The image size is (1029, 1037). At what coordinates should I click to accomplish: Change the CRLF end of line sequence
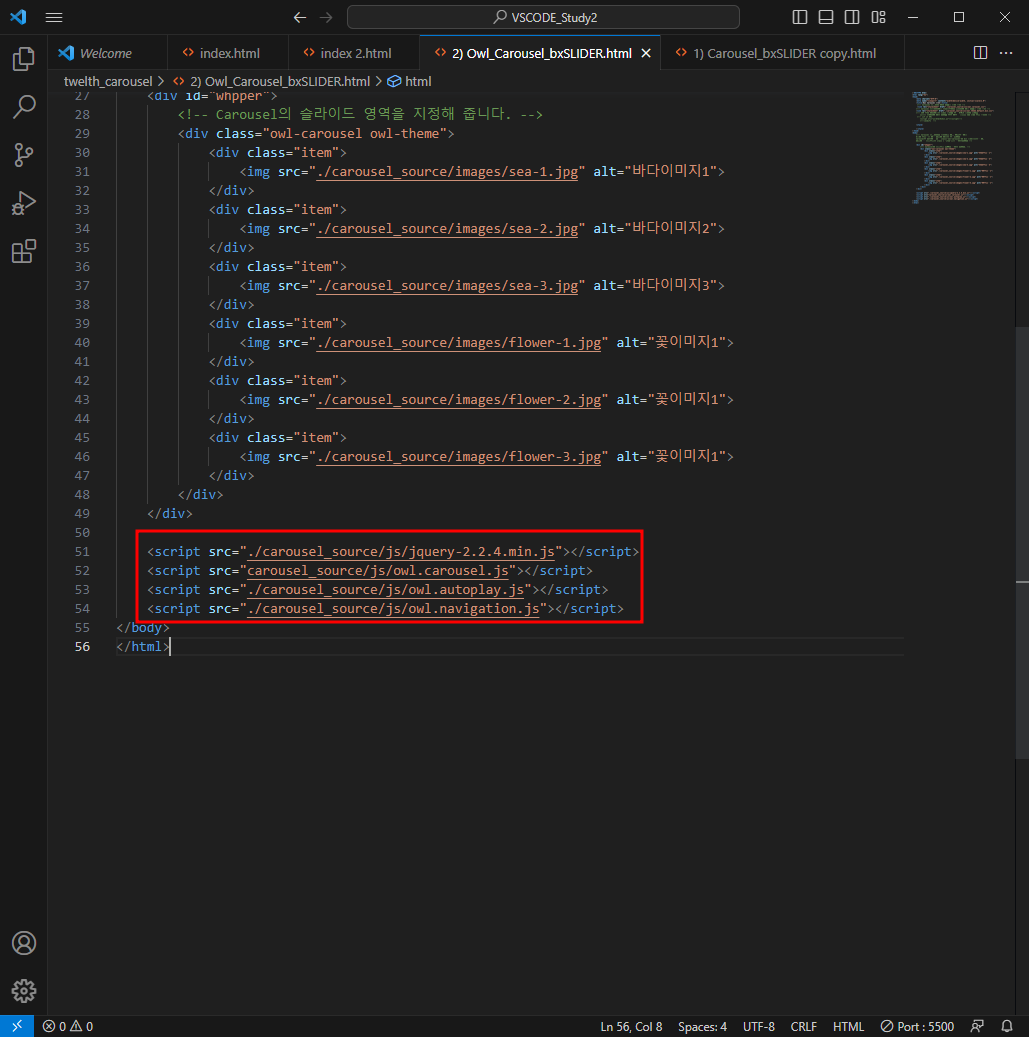pyautogui.click(x=803, y=1026)
